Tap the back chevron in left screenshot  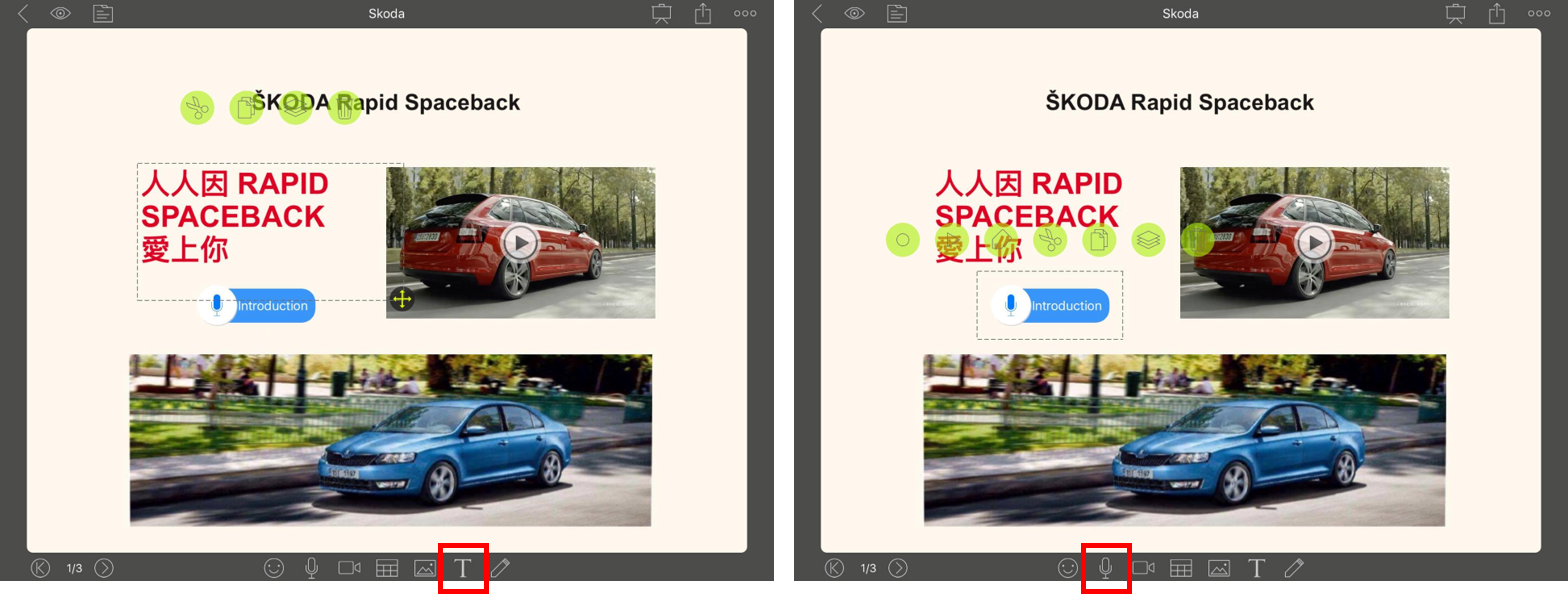tap(23, 13)
